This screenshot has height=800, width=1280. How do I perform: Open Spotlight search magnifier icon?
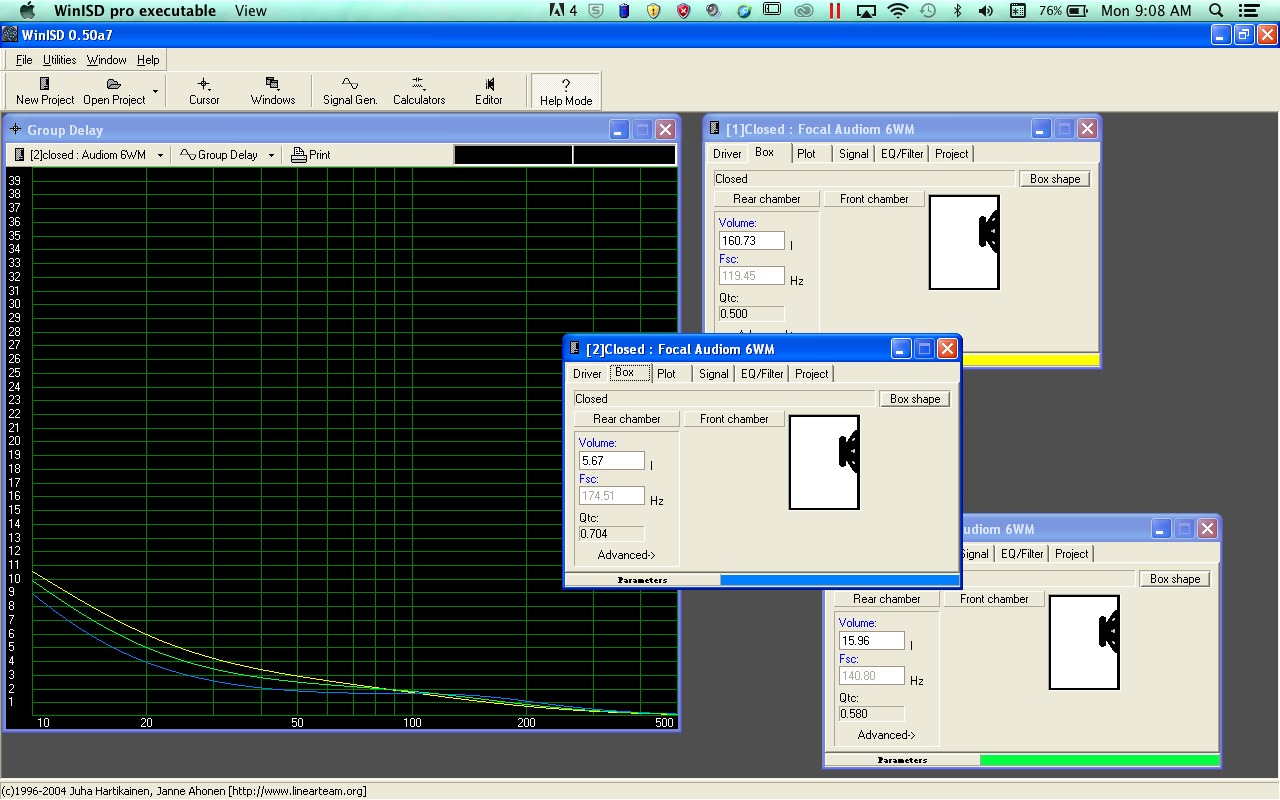pyautogui.click(x=1216, y=11)
